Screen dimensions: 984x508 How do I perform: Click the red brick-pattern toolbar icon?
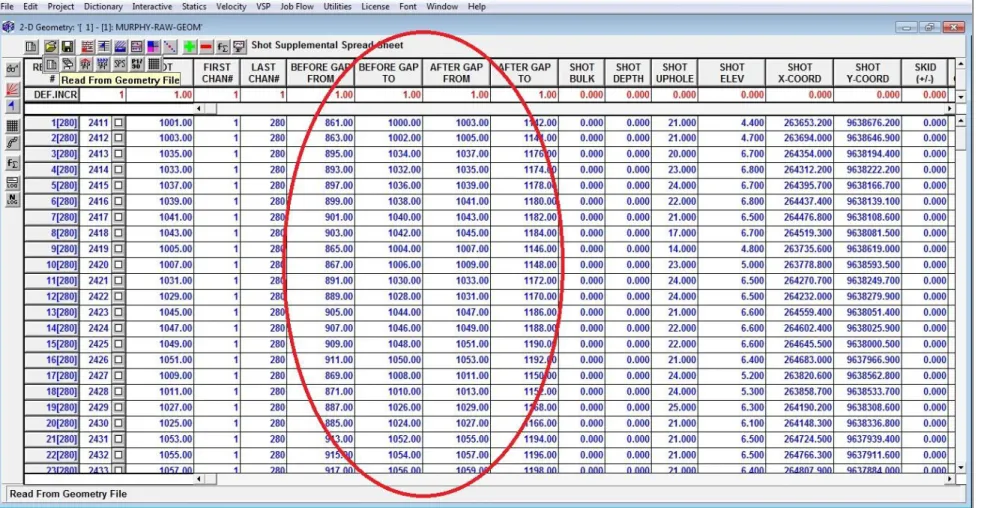87,46
